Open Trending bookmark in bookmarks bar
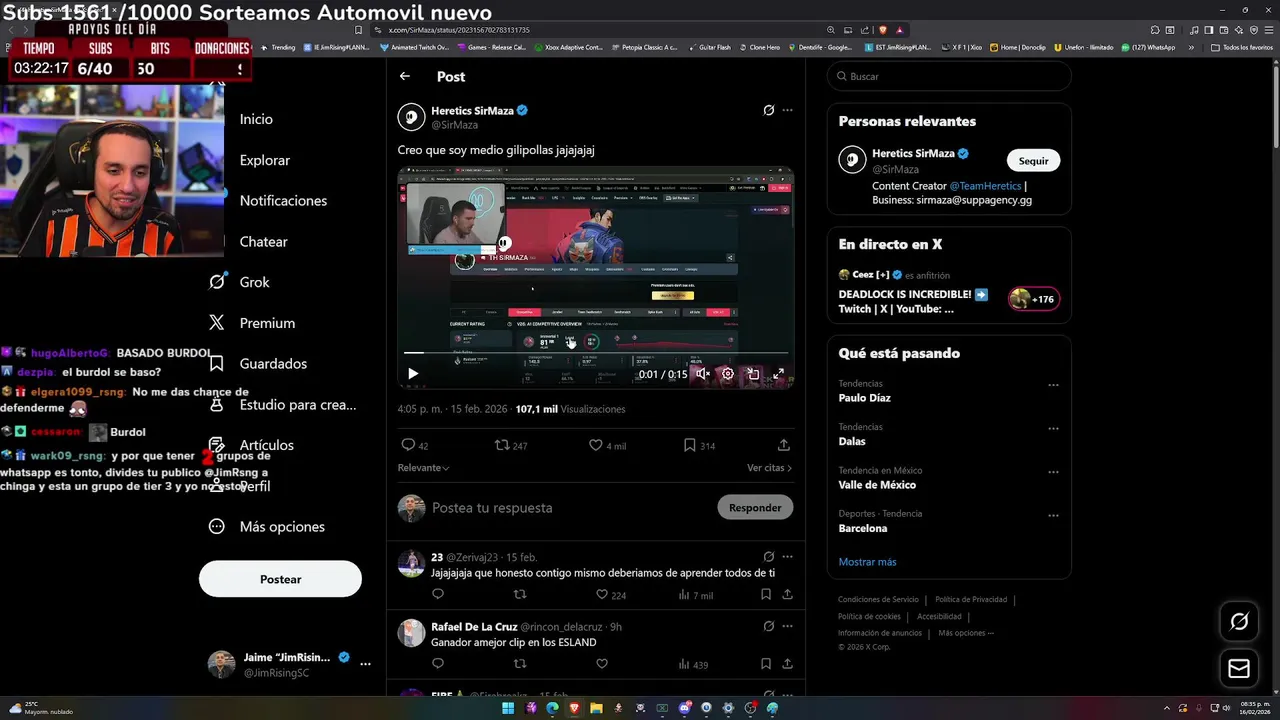The width and height of the screenshot is (1280, 720). [x=278, y=47]
